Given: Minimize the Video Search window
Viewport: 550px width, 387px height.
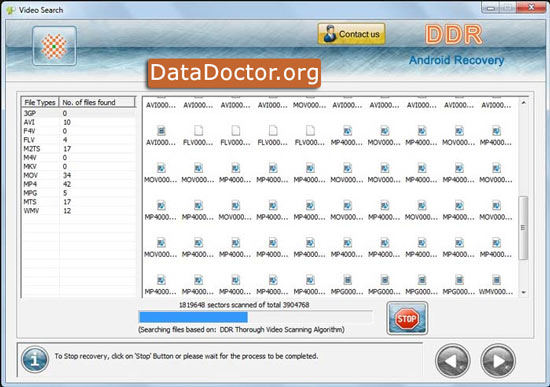Looking at the screenshot, I should [490, 8].
